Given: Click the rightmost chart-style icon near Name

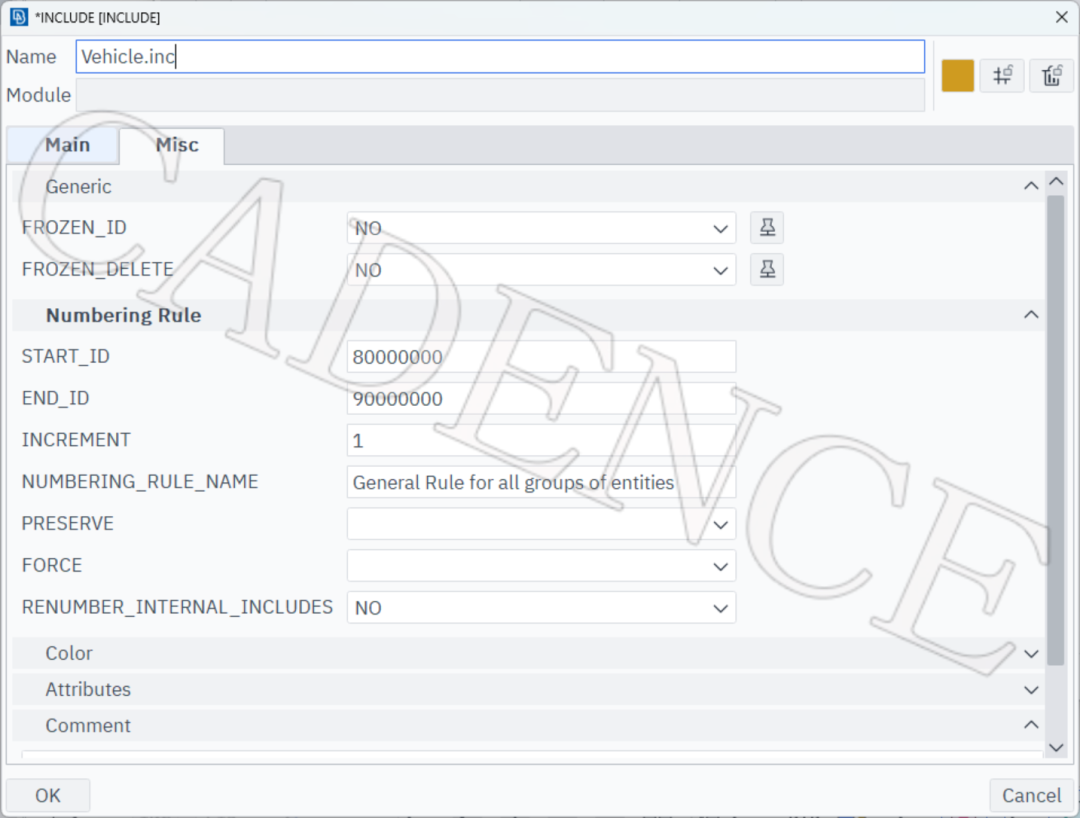Looking at the screenshot, I should click(1051, 76).
